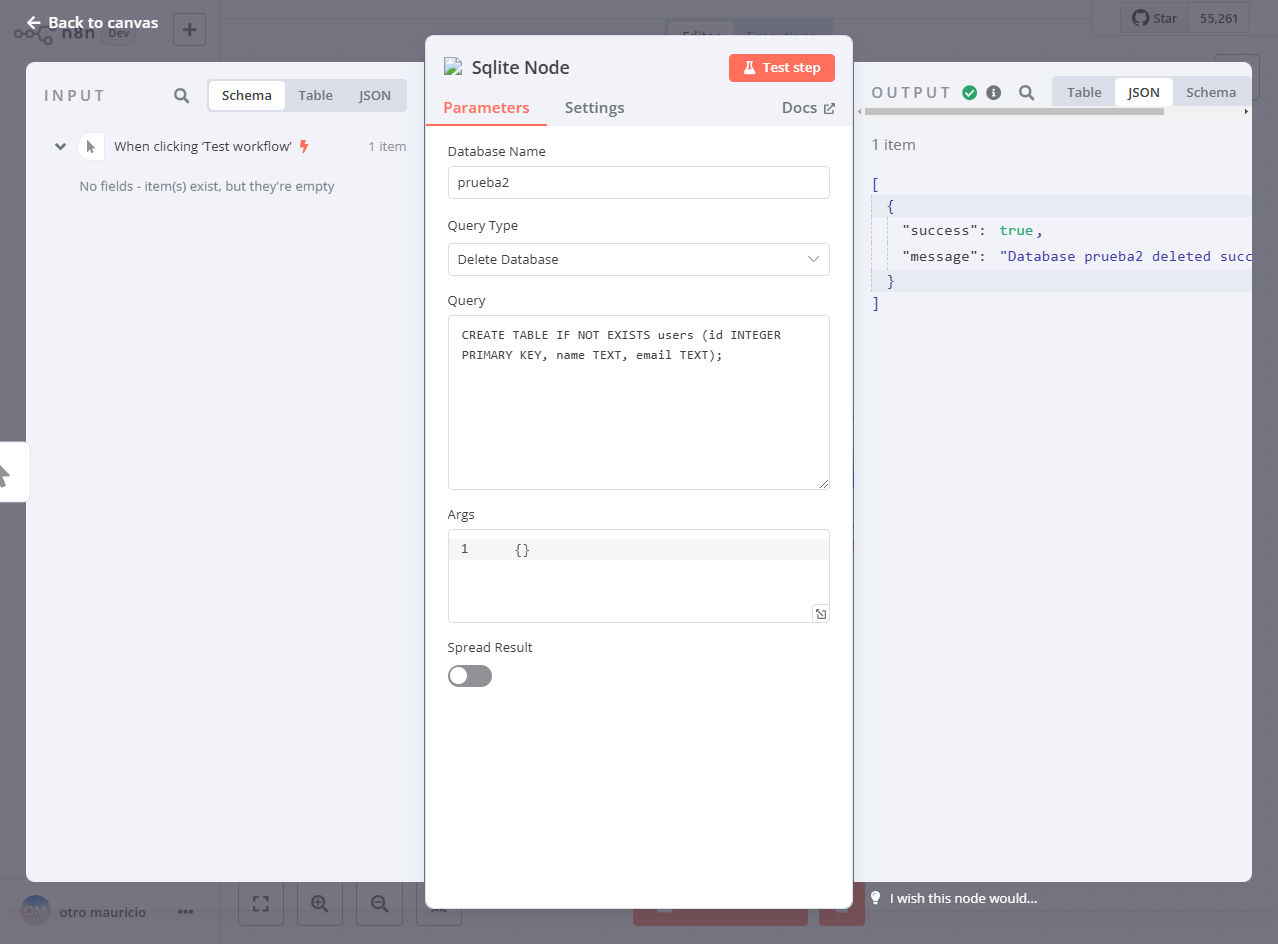Click the right scroll arrow of OUTPUT scrollbar
The height and width of the screenshot is (944, 1278).
[x=1246, y=112]
